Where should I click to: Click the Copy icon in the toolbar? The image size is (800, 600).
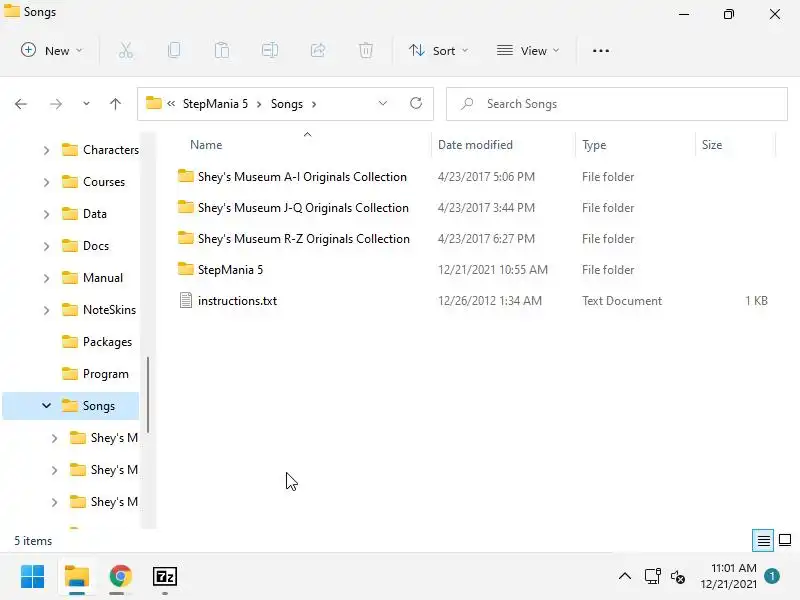[174, 51]
